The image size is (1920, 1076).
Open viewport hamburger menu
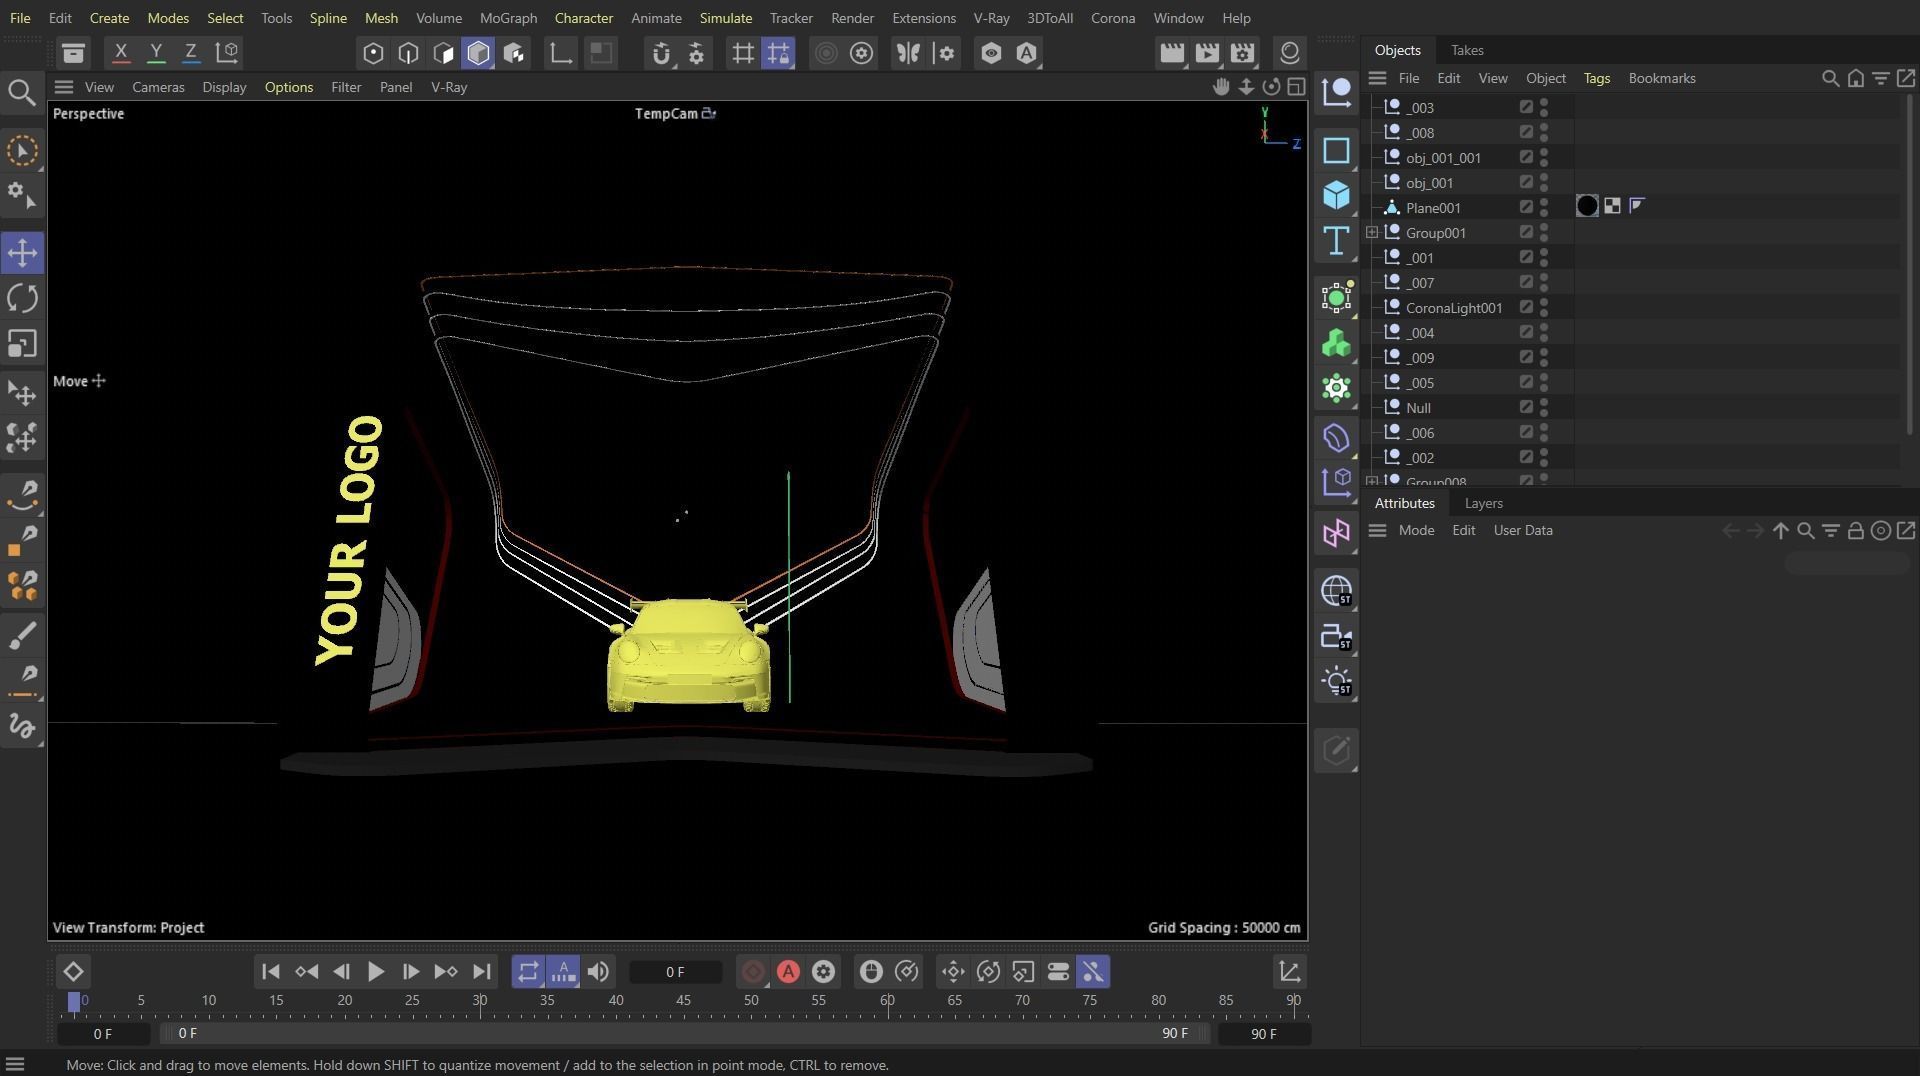[x=64, y=87]
